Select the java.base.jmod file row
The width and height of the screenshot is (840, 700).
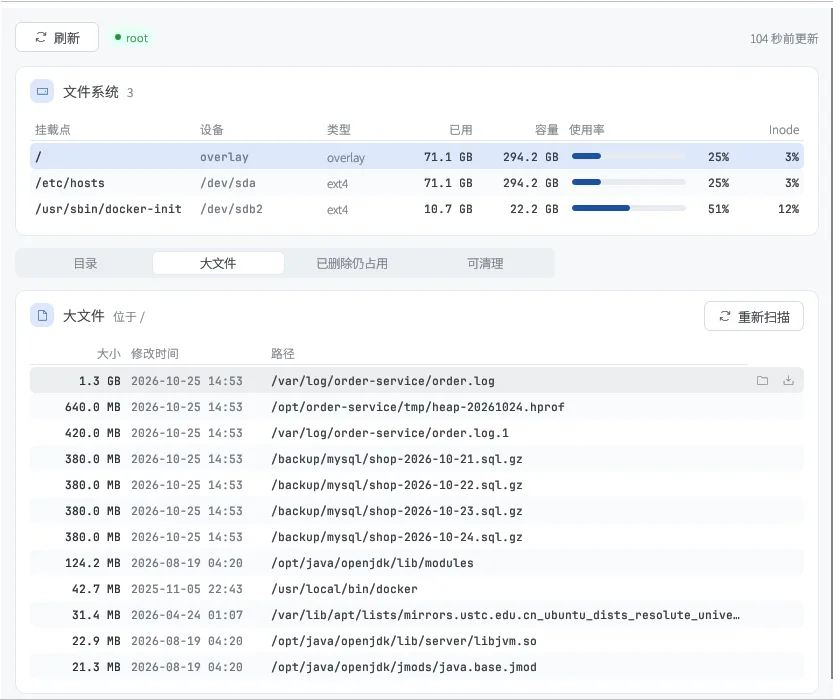pyautogui.click(x=417, y=667)
